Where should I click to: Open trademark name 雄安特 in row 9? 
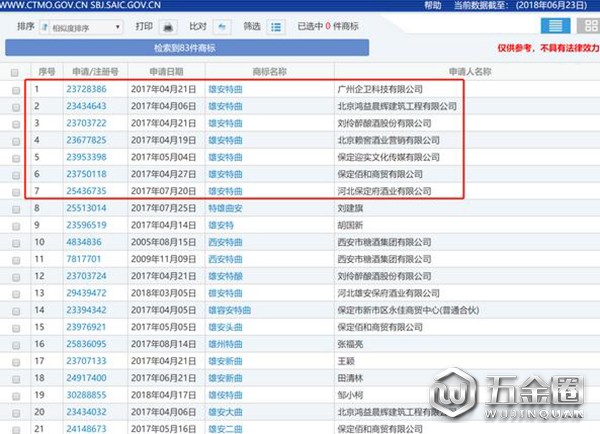click(x=221, y=225)
